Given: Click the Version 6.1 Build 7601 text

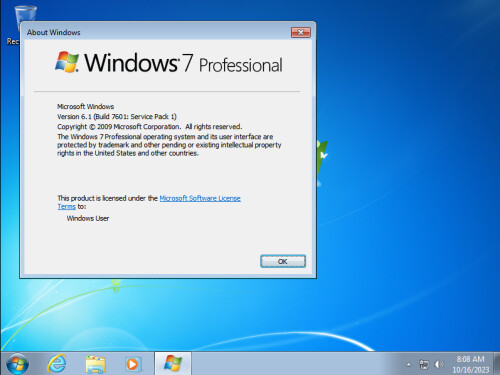Looking at the screenshot, I should click(x=117, y=117).
